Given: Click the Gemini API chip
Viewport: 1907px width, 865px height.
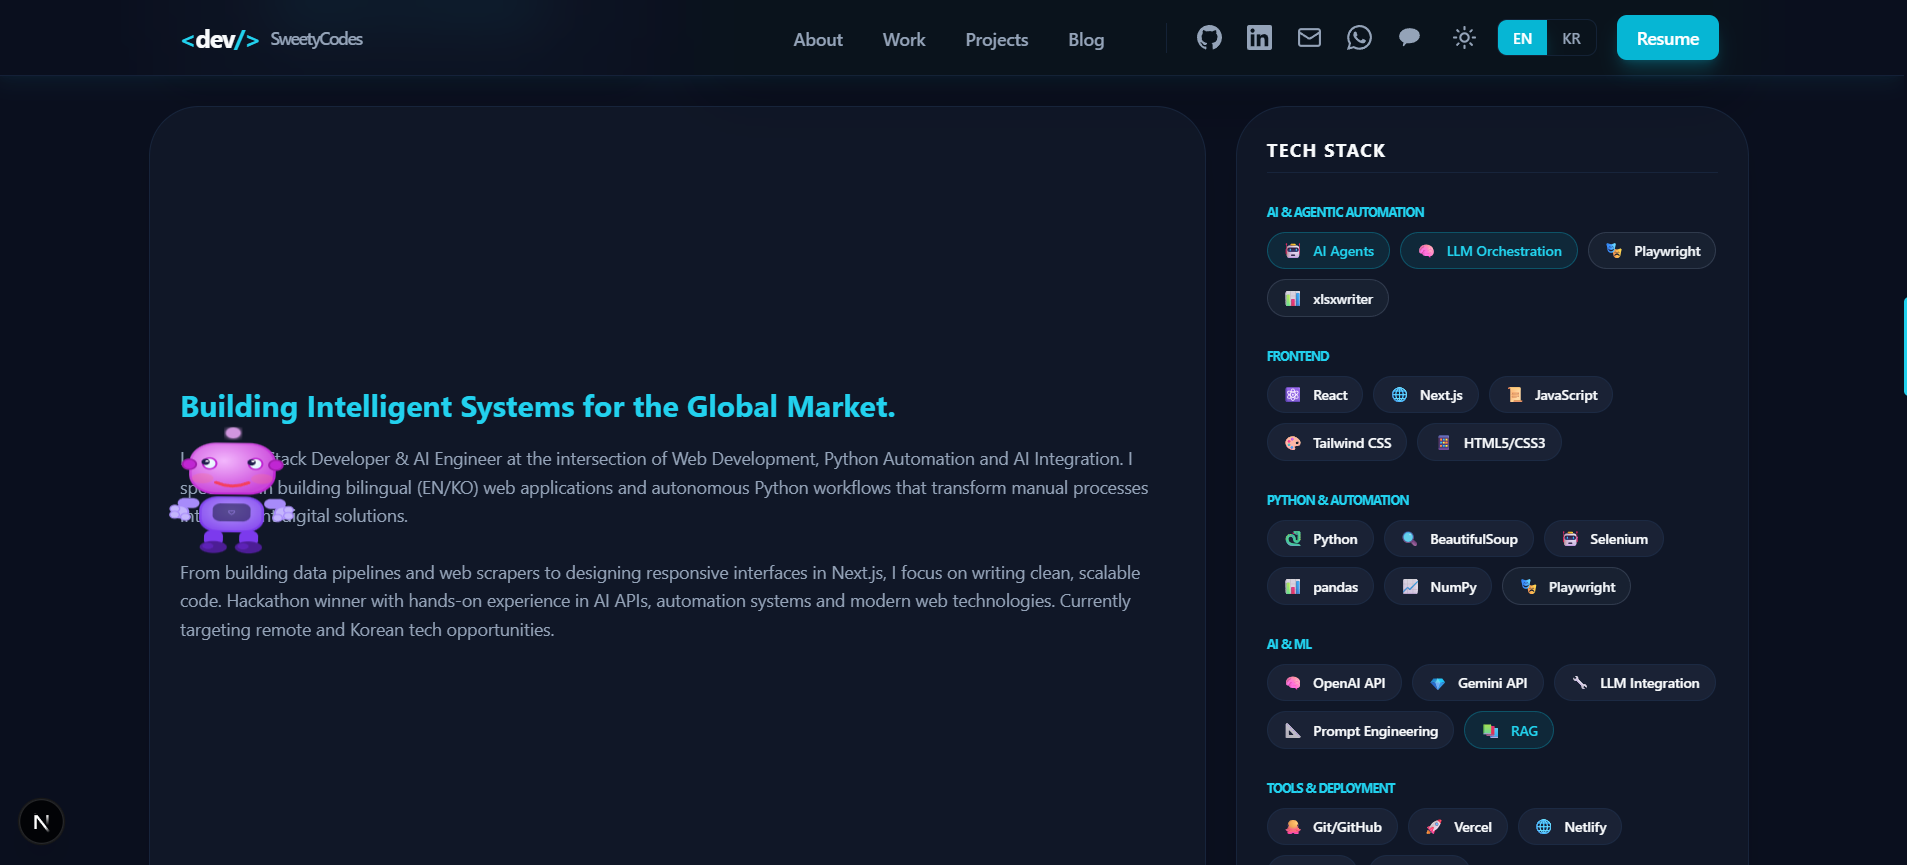Looking at the screenshot, I should coord(1477,683).
